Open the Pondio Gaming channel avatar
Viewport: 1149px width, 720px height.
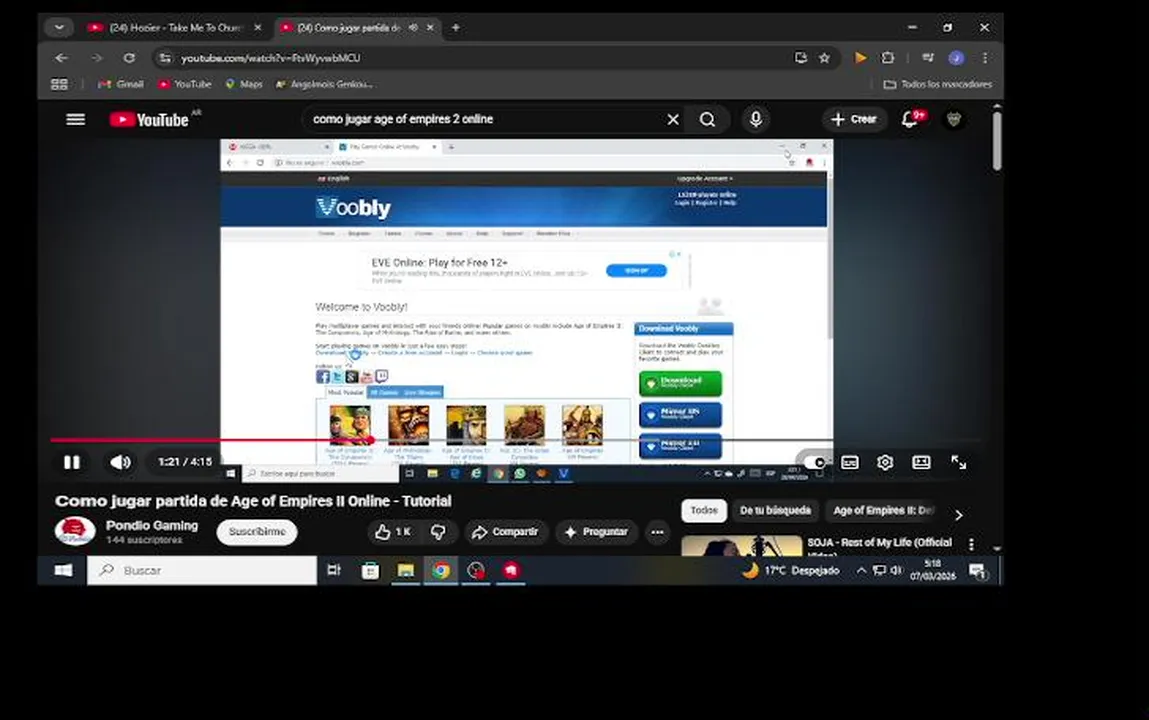tap(75, 531)
